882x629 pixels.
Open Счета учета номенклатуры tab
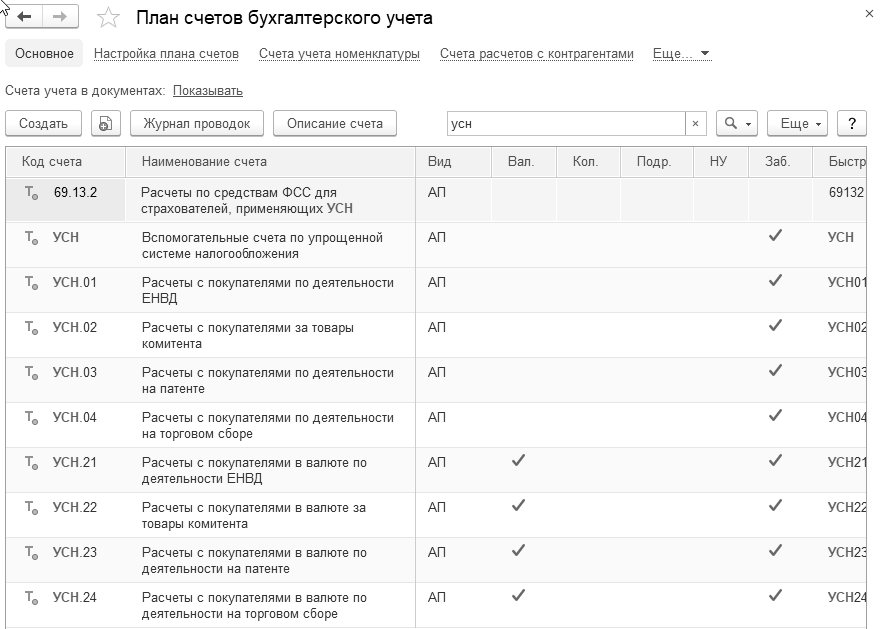[339, 54]
